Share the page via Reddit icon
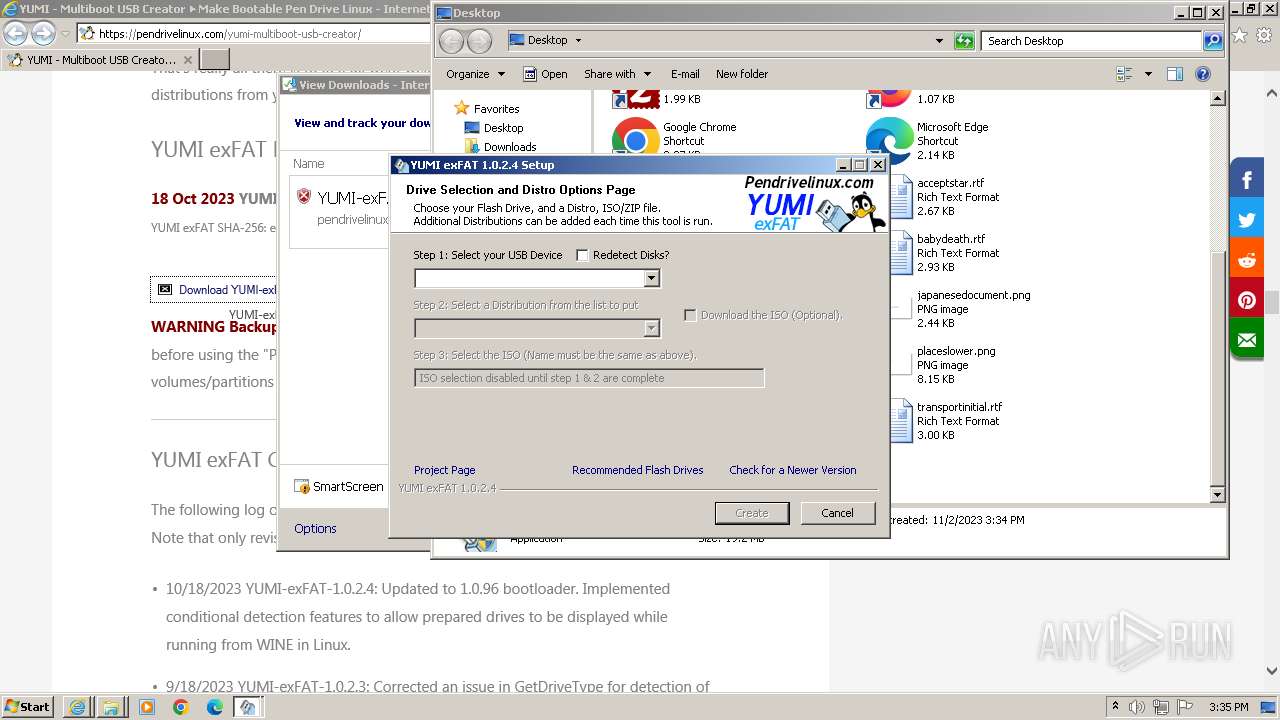 point(1247,260)
